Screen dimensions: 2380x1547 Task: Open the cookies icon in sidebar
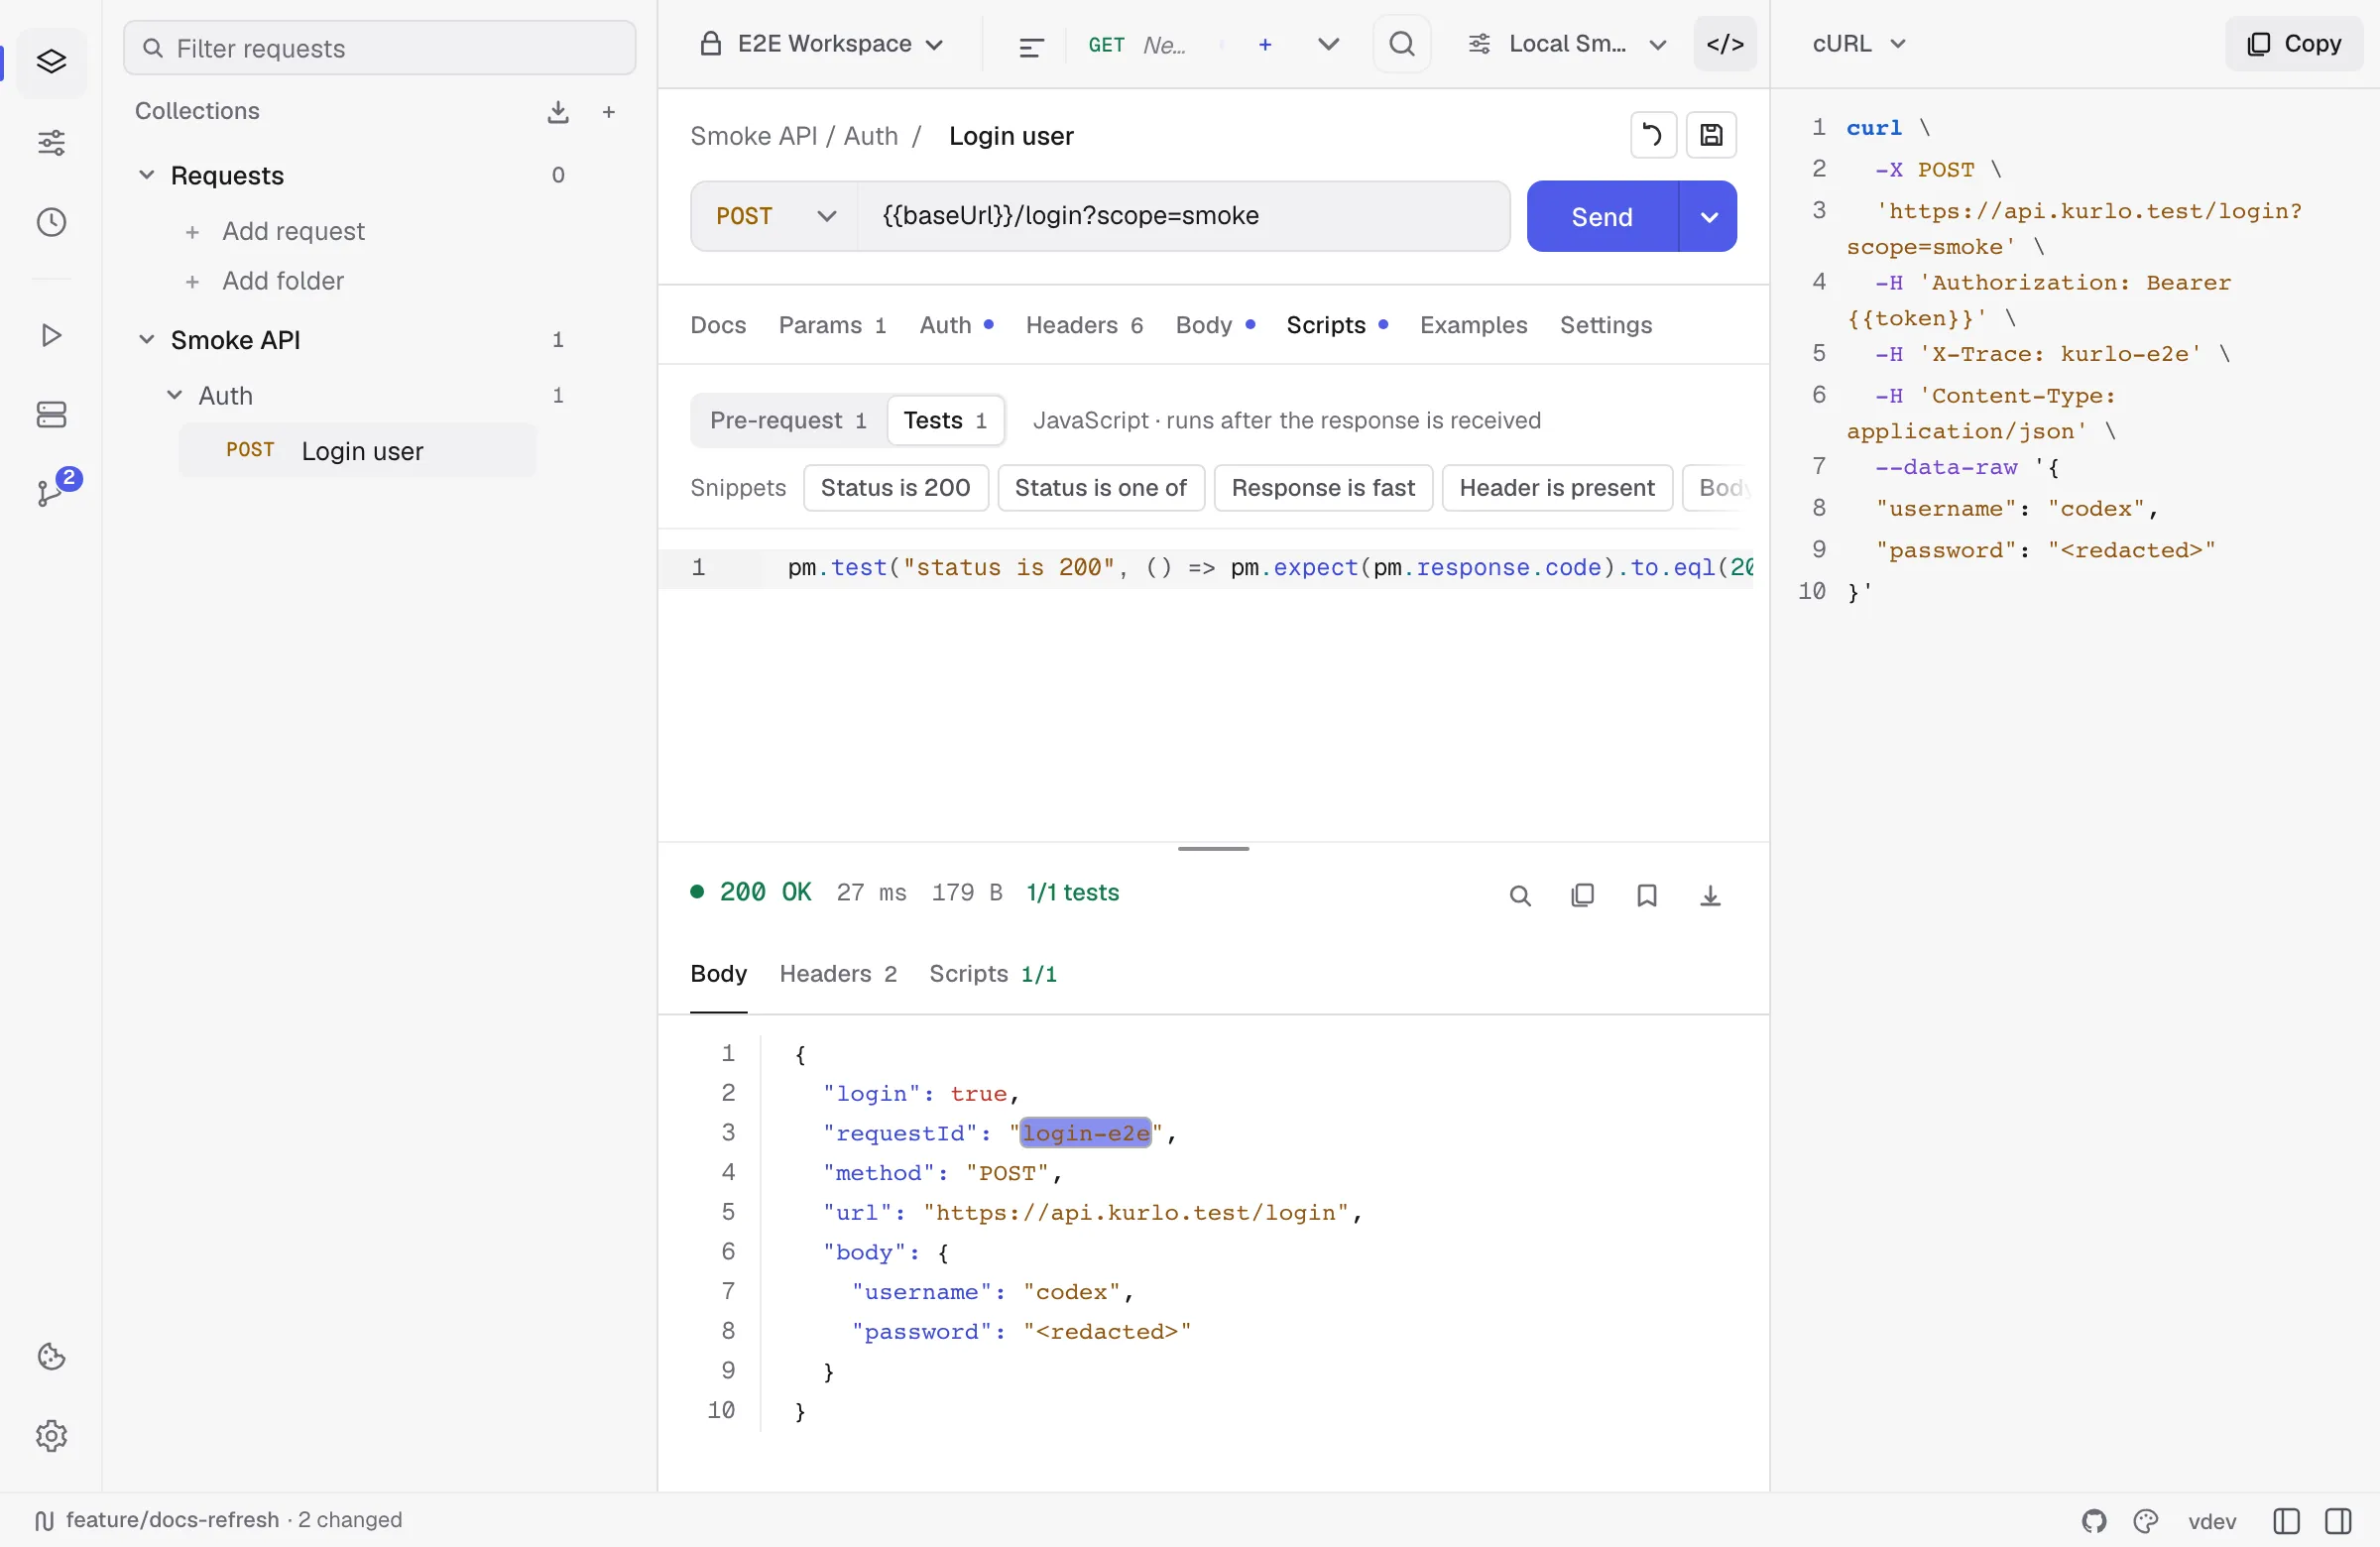[51, 1356]
